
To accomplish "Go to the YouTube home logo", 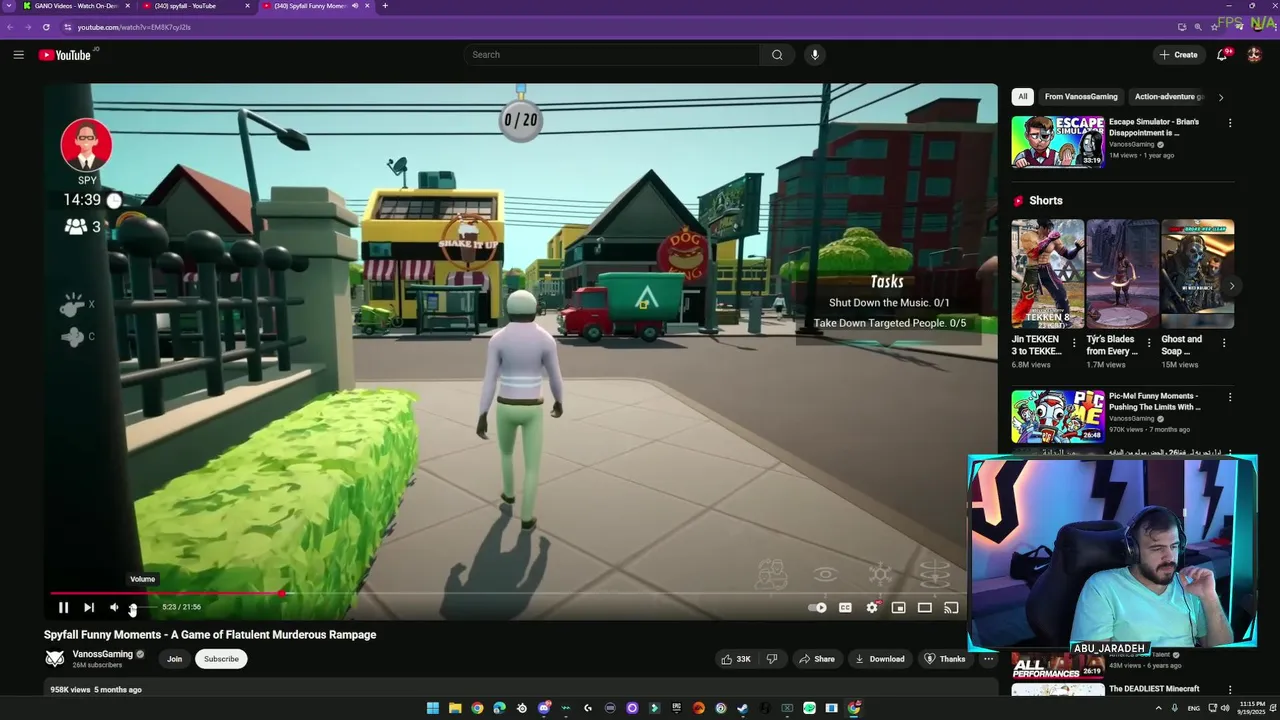I will [66, 55].
